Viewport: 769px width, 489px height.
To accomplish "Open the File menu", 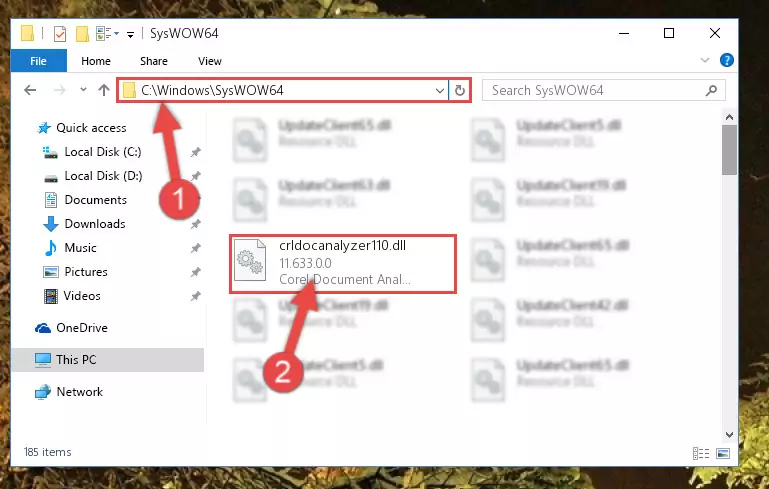I will click(38, 61).
